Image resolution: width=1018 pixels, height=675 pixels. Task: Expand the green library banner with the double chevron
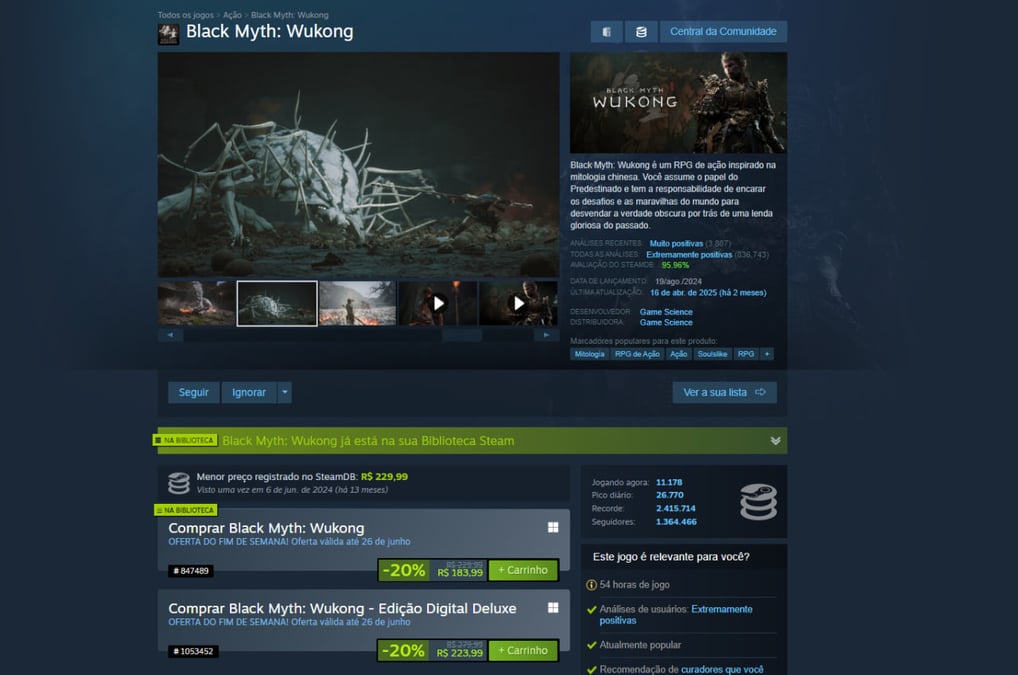click(775, 441)
